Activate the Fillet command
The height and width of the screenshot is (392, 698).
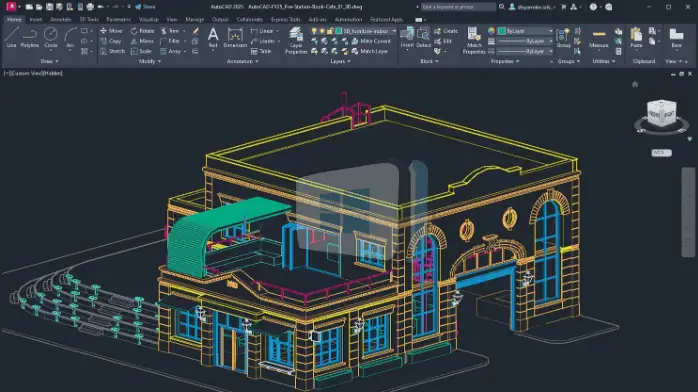coord(170,41)
